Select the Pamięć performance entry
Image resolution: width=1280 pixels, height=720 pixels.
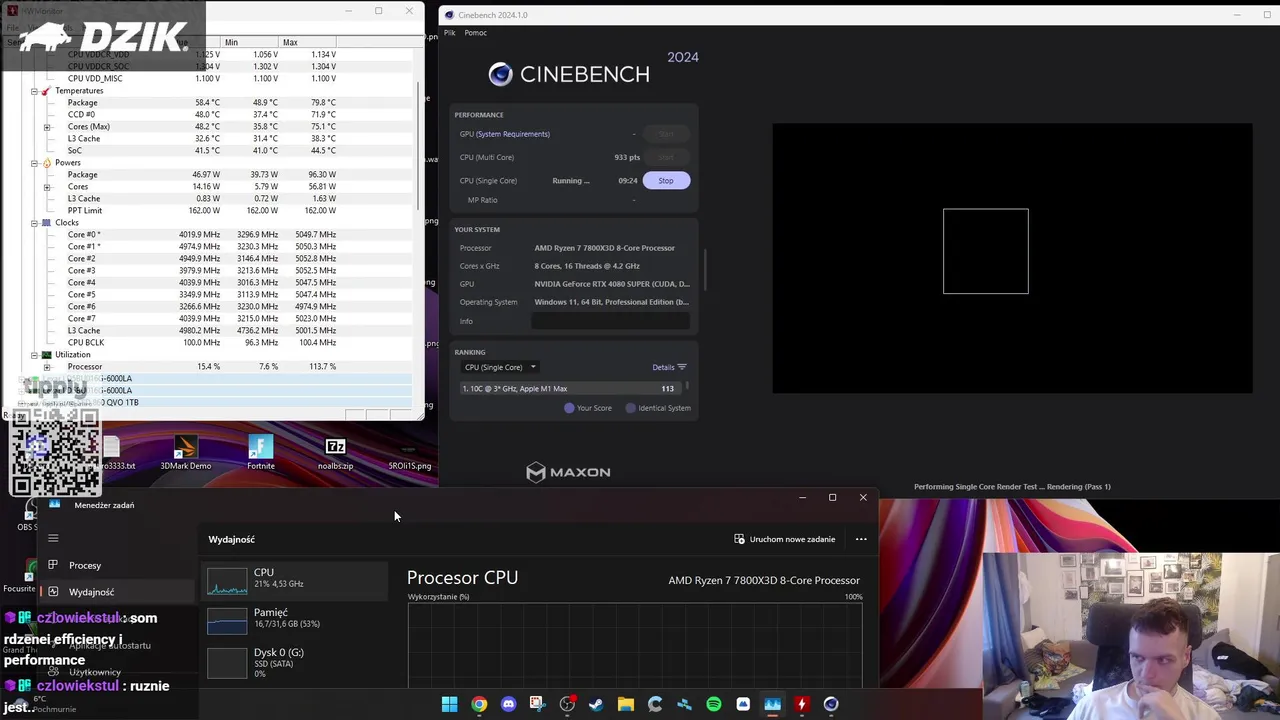click(x=295, y=619)
